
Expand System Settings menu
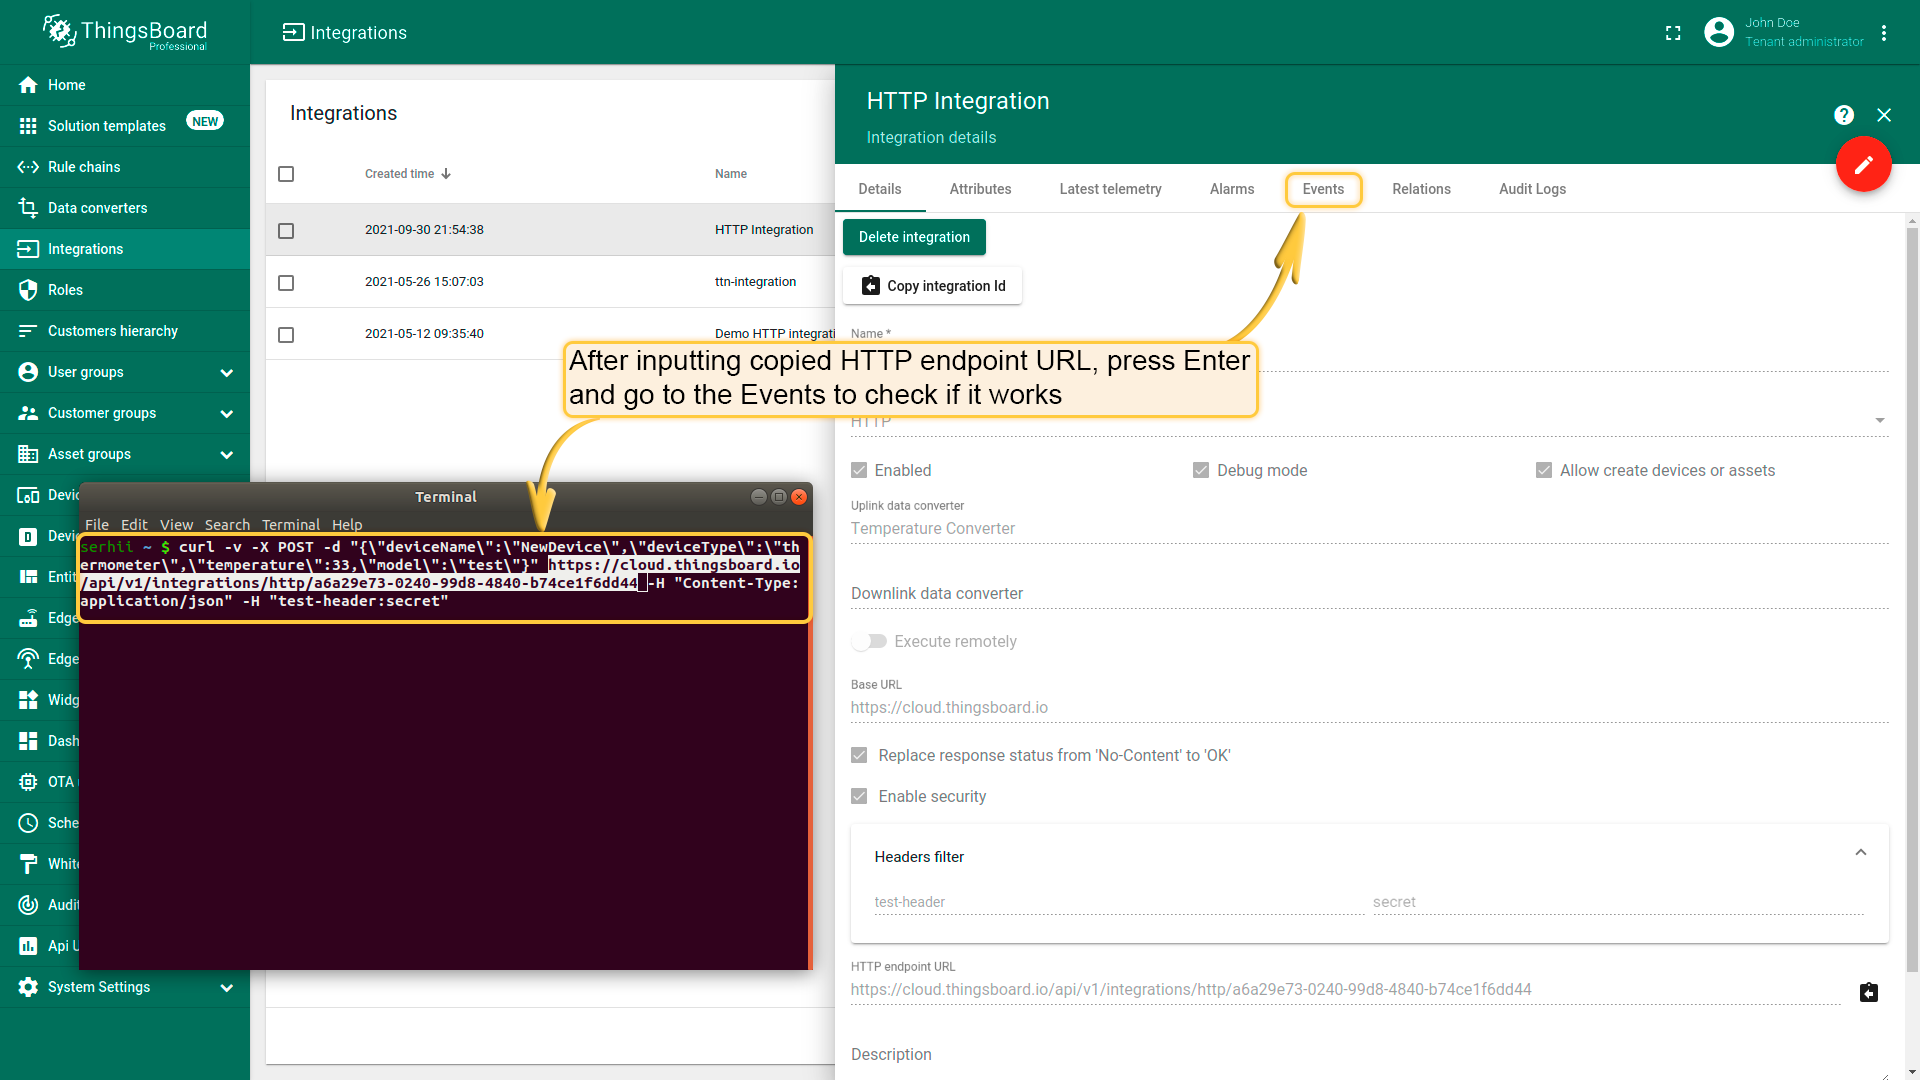(x=226, y=987)
